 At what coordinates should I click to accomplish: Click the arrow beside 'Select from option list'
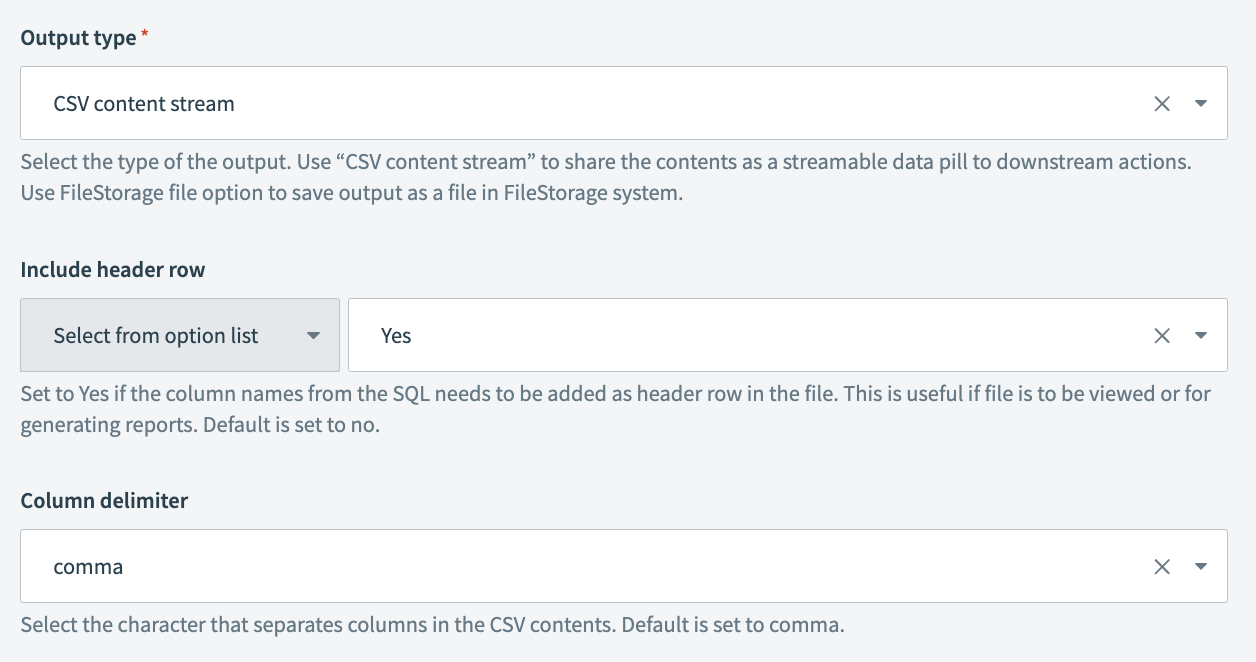point(313,336)
